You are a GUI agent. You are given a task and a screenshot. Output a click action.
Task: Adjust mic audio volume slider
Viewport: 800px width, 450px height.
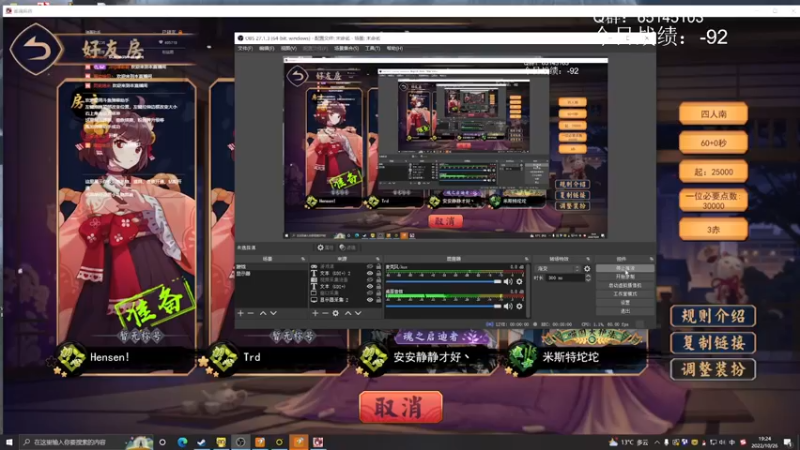coord(443,281)
